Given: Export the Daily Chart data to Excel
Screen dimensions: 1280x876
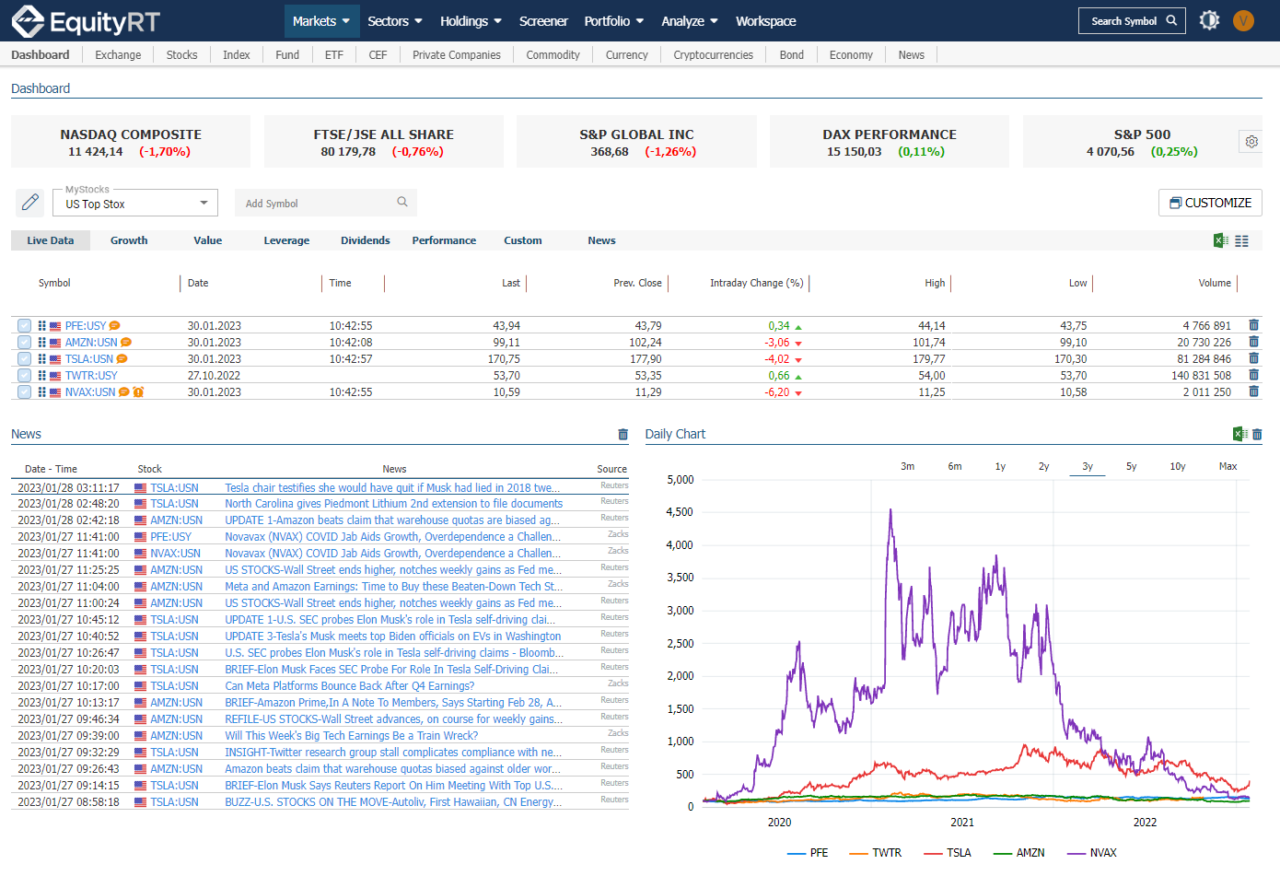Looking at the screenshot, I should [x=1238, y=434].
